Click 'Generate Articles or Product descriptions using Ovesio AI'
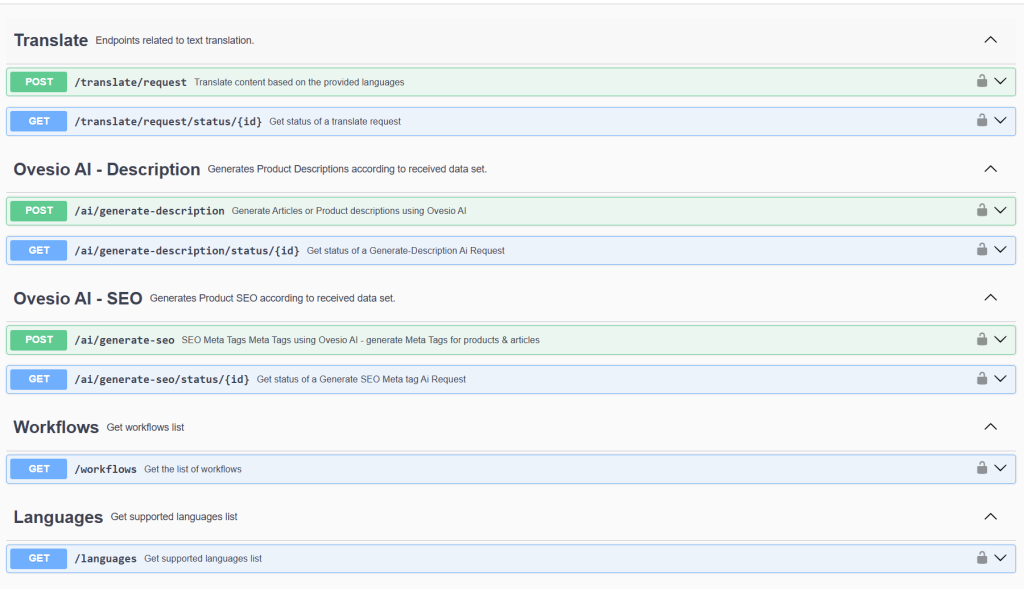The width and height of the screenshot is (1024, 589). click(349, 211)
